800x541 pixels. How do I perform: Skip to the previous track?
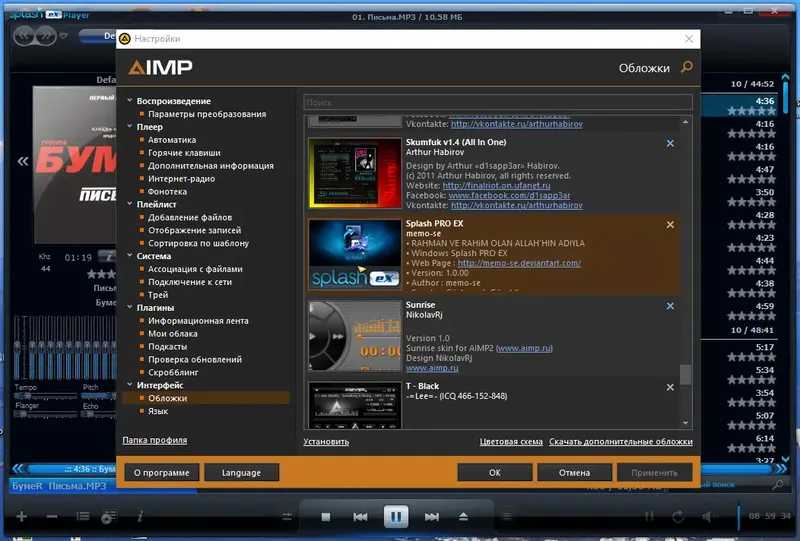tap(360, 517)
